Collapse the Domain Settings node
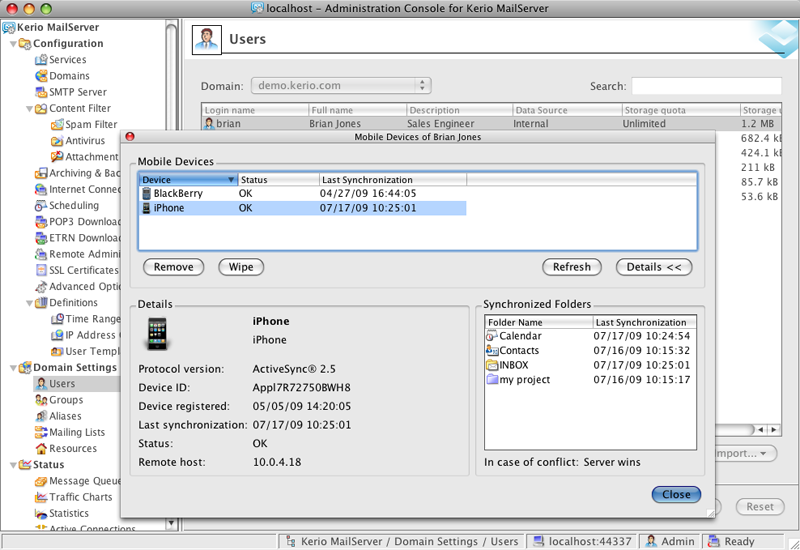Image resolution: width=800 pixels, height=550 pixels. (13, 368)
